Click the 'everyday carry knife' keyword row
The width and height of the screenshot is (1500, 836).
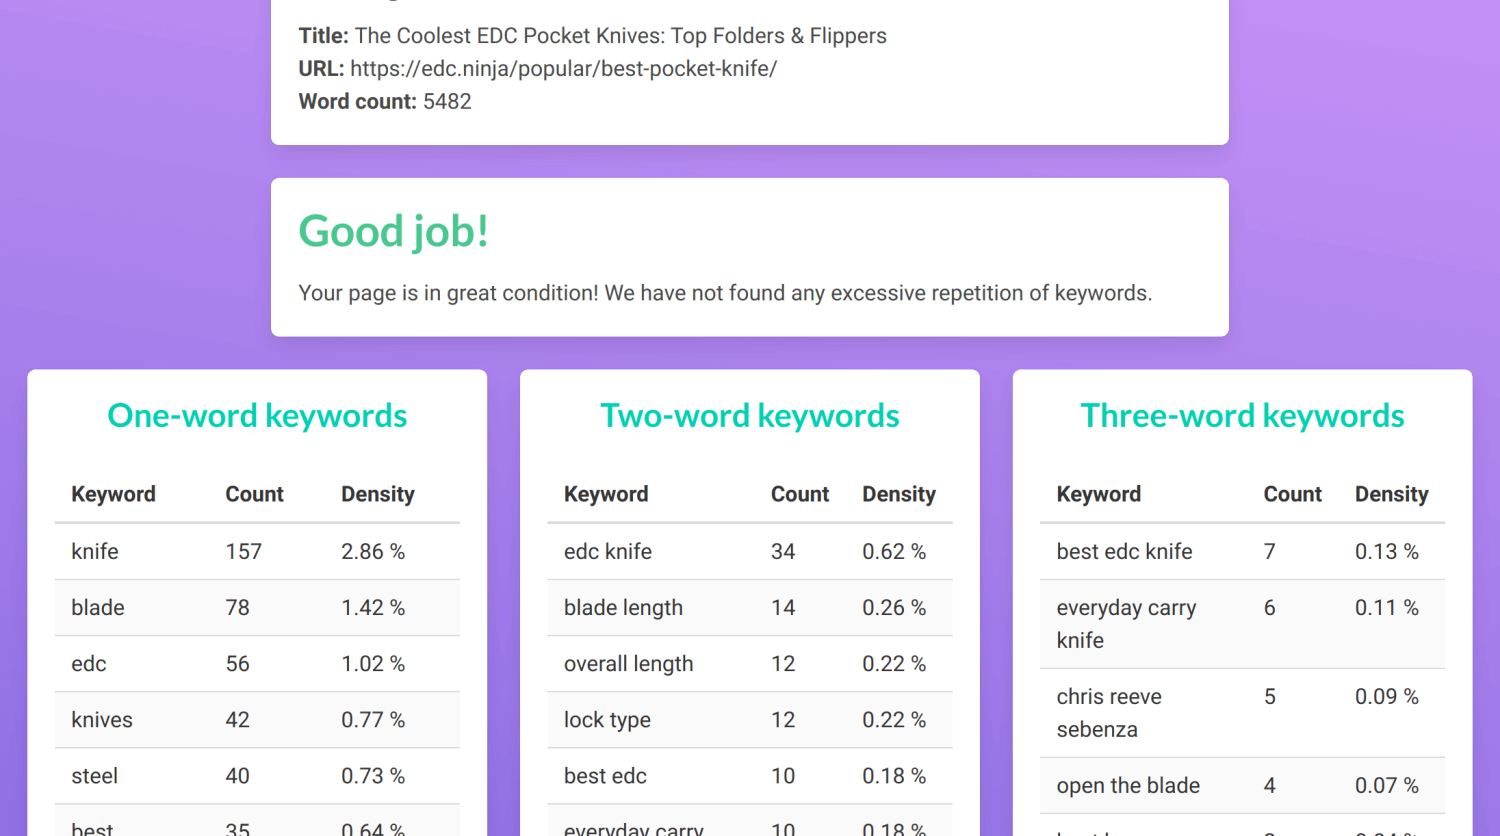pyautogui.click(x=1242, y=624)
